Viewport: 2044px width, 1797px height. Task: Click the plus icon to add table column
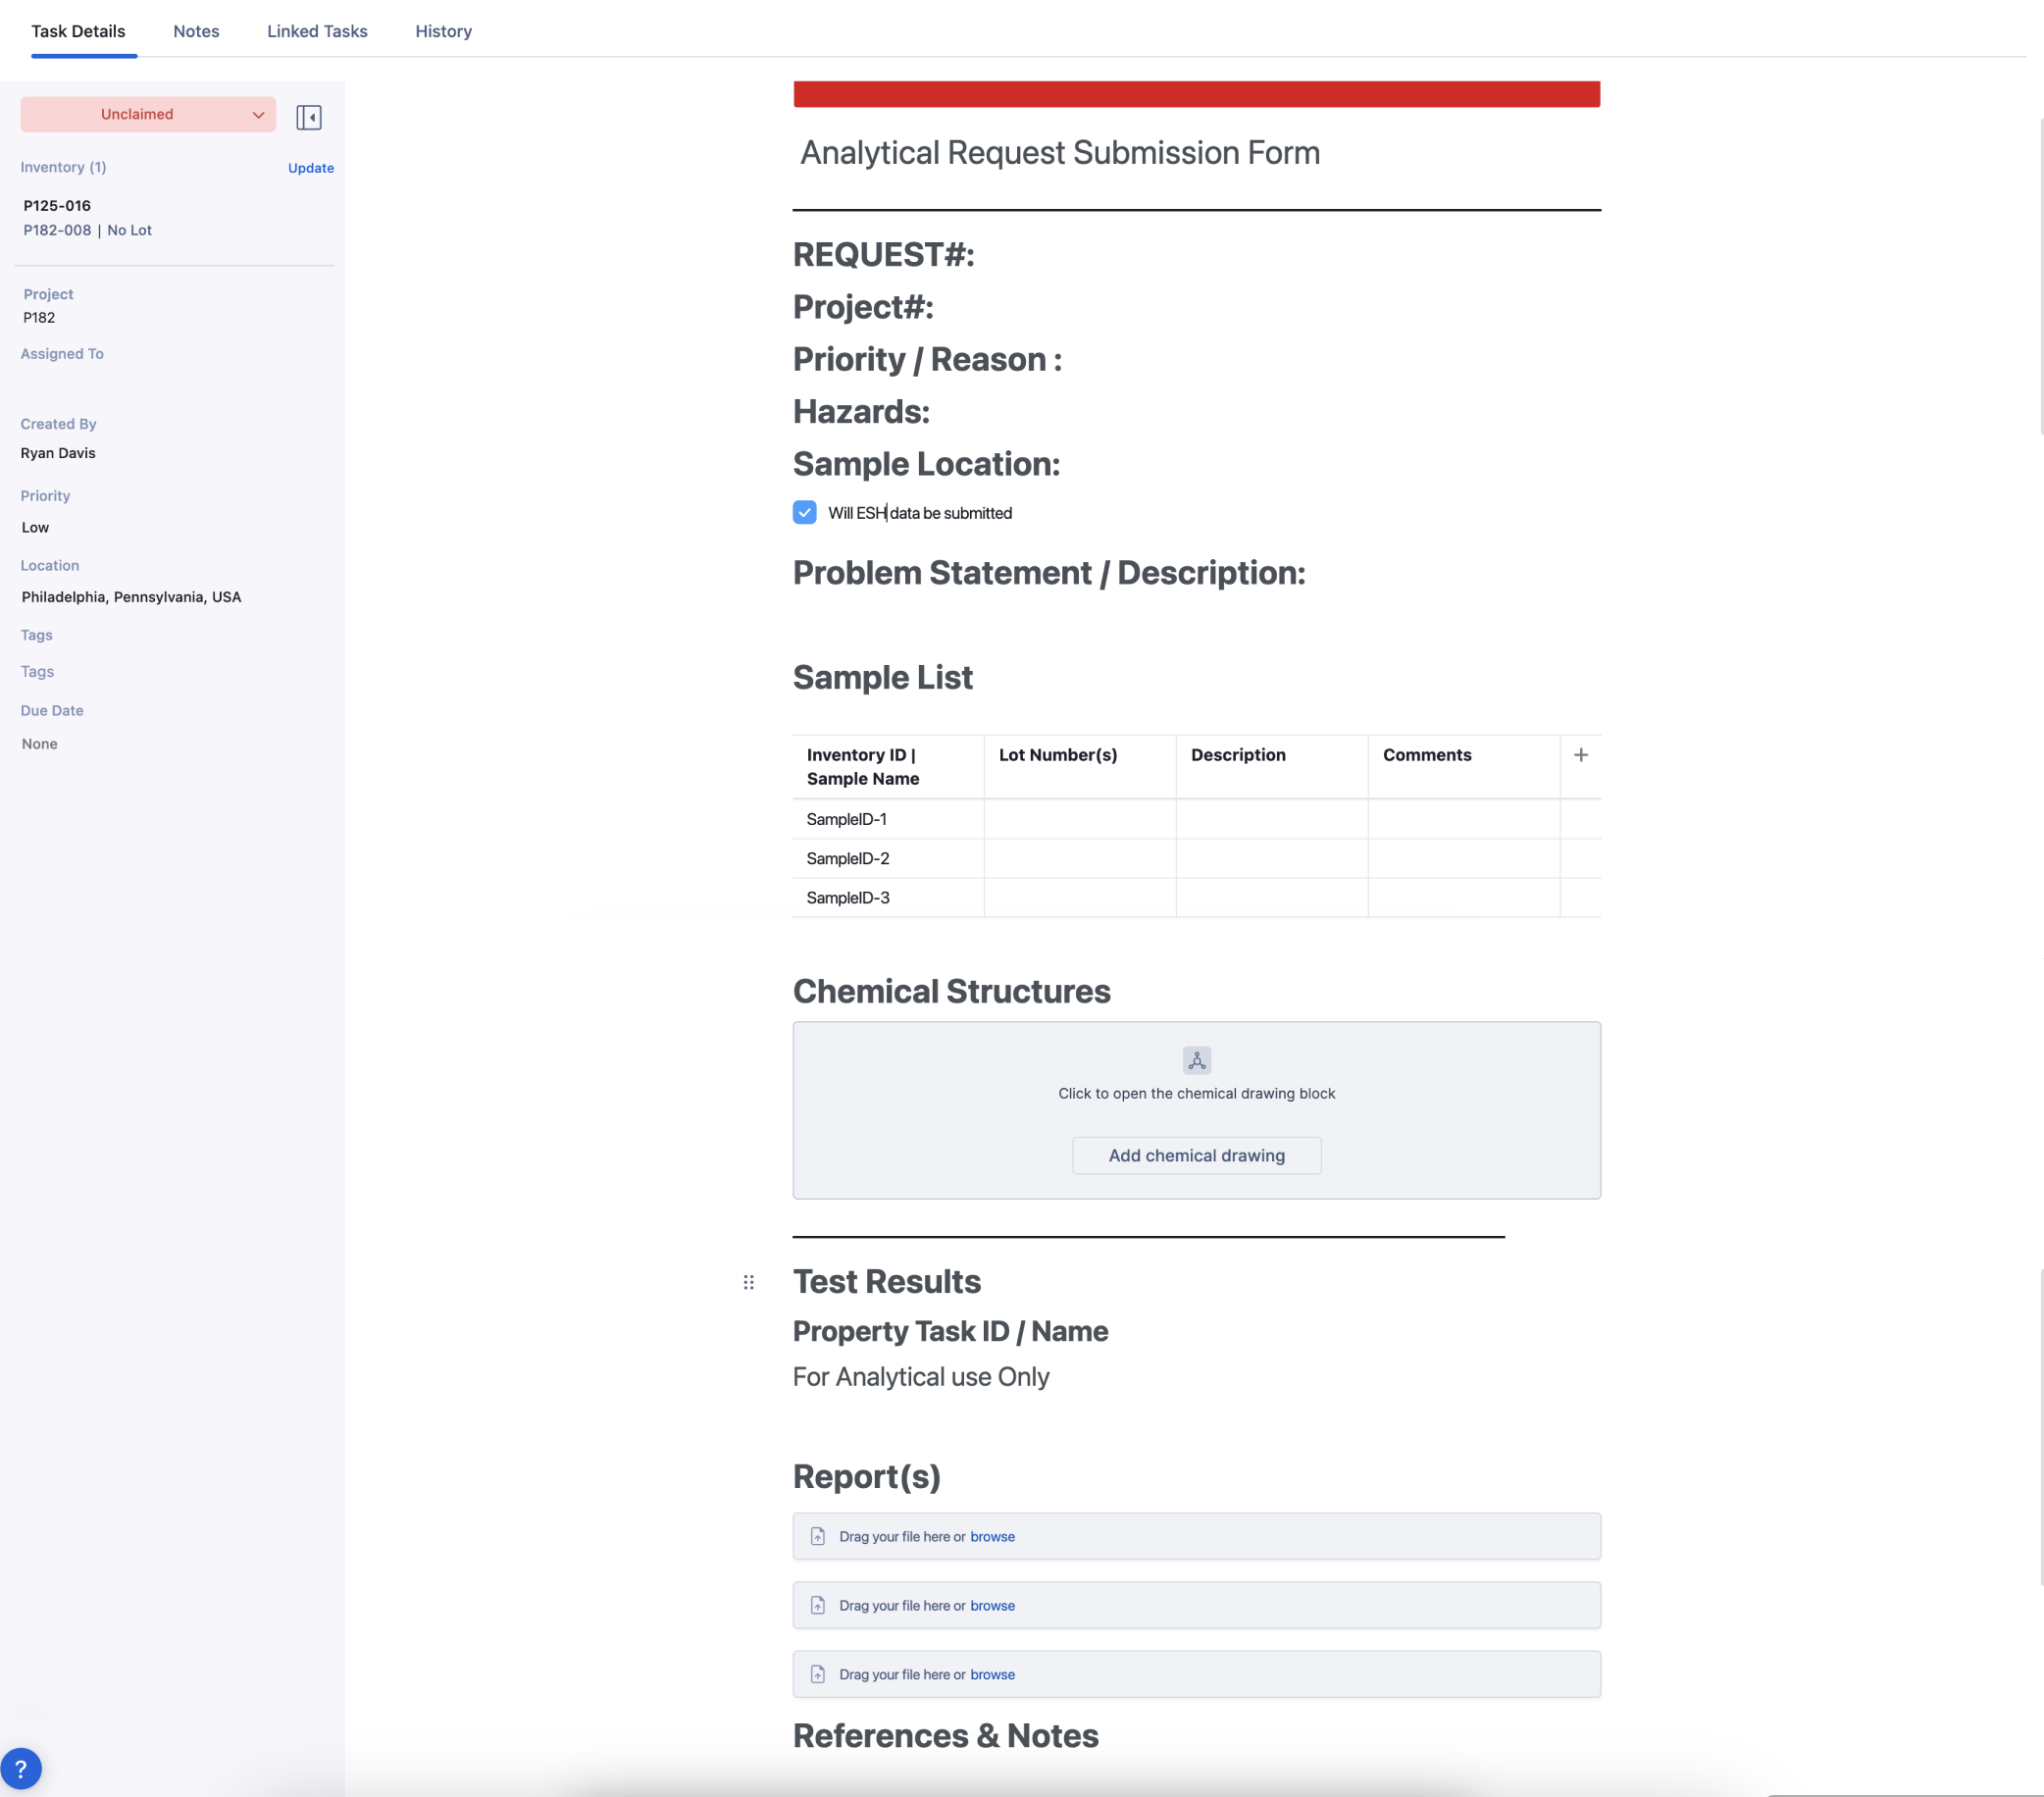[x=1580, y=755]
